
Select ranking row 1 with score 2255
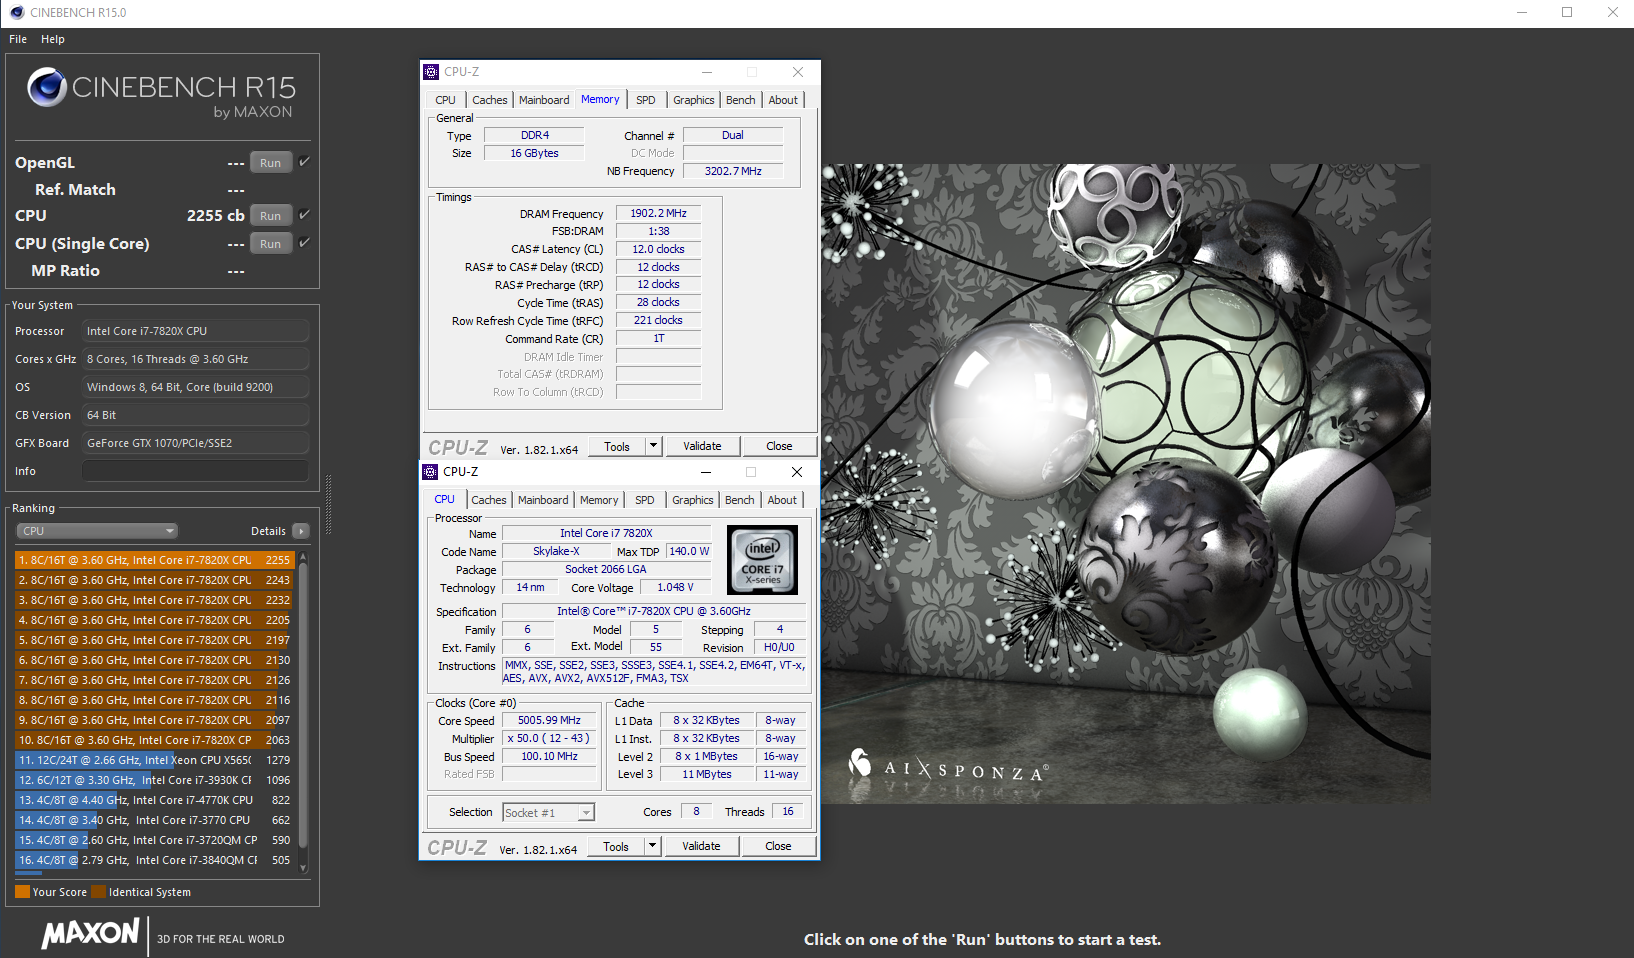pos(154,560)
